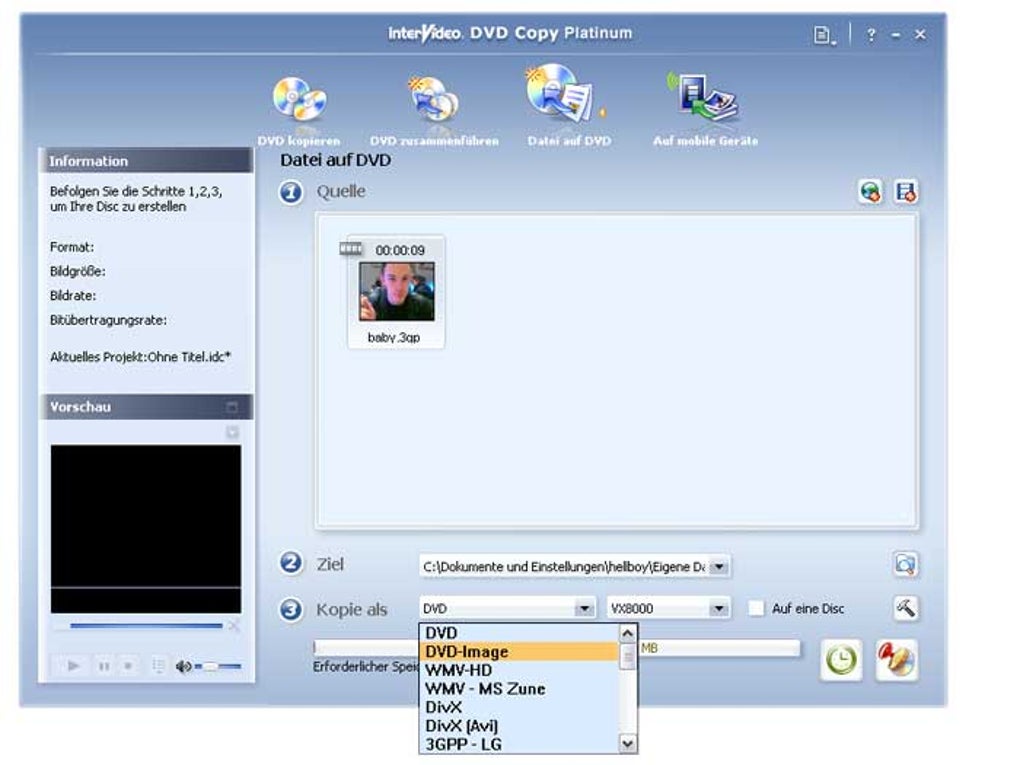Click the green clock schedule button
The height and width of the screenshot is (765, 1020).
pyautogui.click(x=841, y=660)
